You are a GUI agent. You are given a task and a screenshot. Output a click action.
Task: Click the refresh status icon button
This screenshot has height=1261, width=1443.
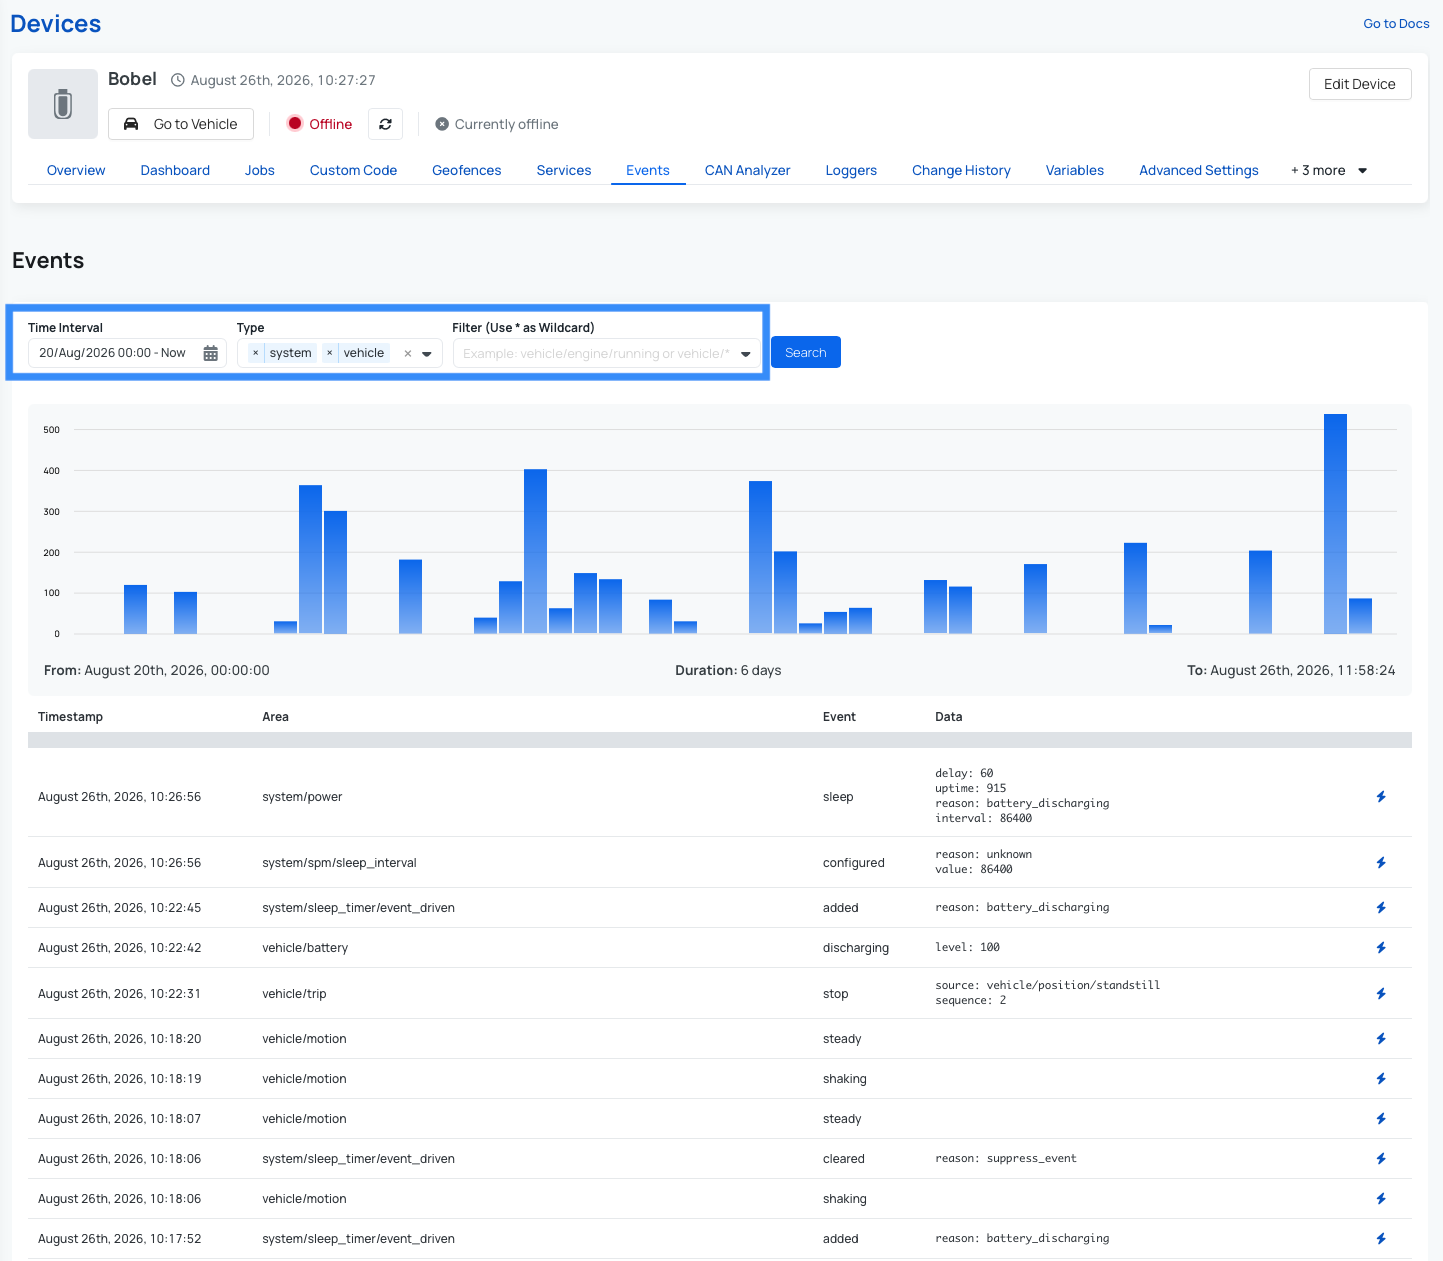coord(385,124)
